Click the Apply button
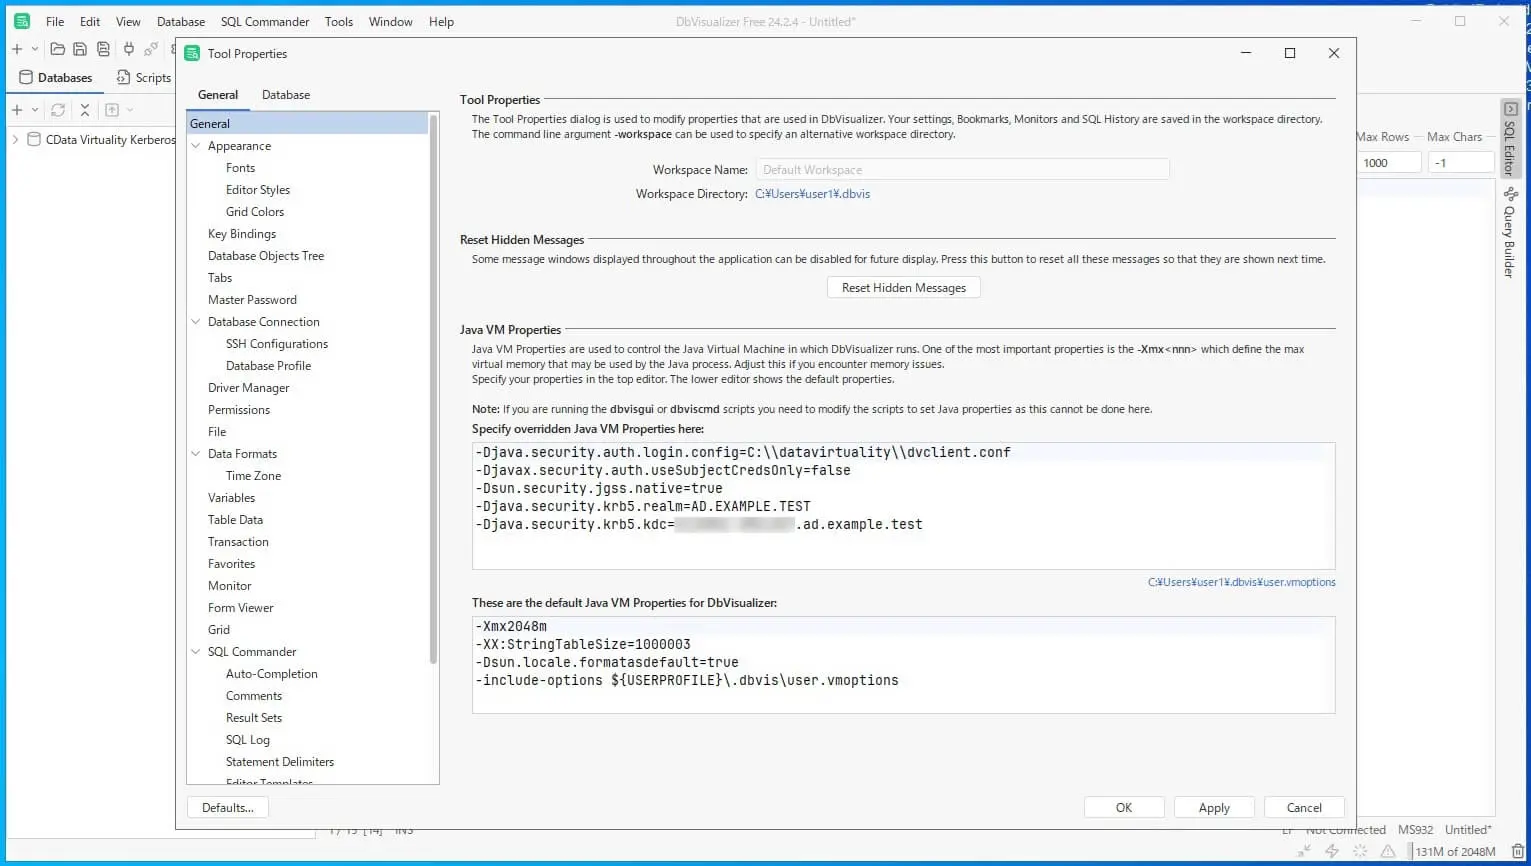The width and height of the screenshot is (1531, 866). 1214,808
